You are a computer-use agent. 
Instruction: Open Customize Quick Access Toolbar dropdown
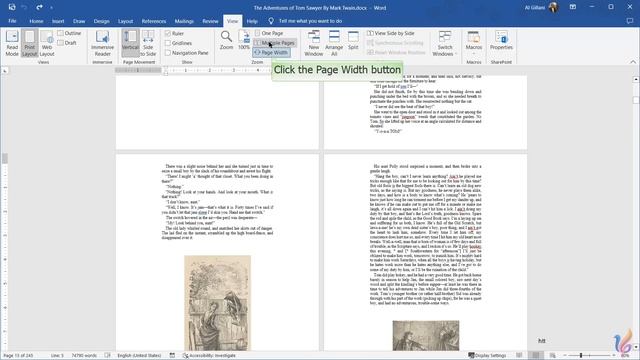pos(51,7)
